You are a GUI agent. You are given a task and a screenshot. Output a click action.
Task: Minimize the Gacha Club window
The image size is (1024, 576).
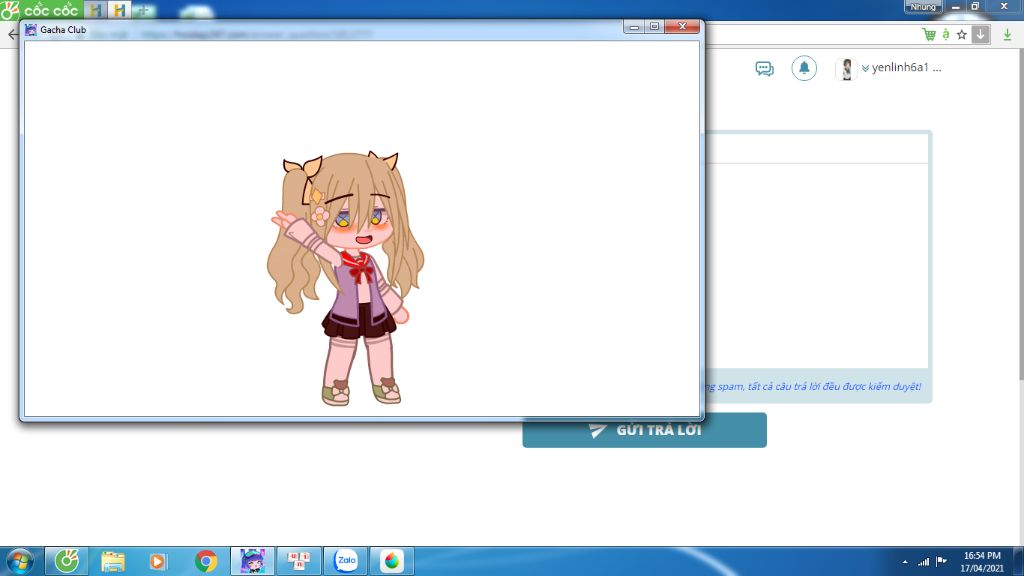tap(633, 26)
